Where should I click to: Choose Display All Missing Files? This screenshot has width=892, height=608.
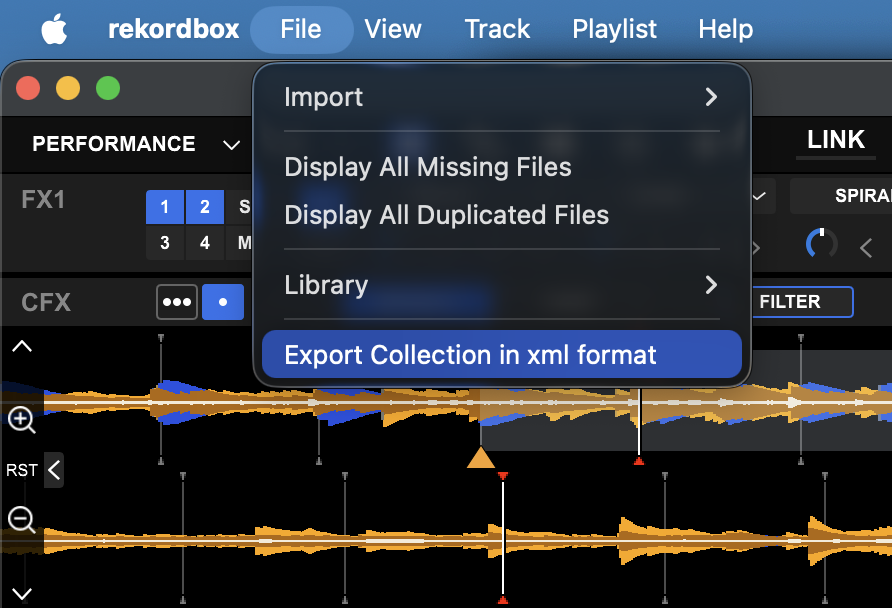coord(502,167)
